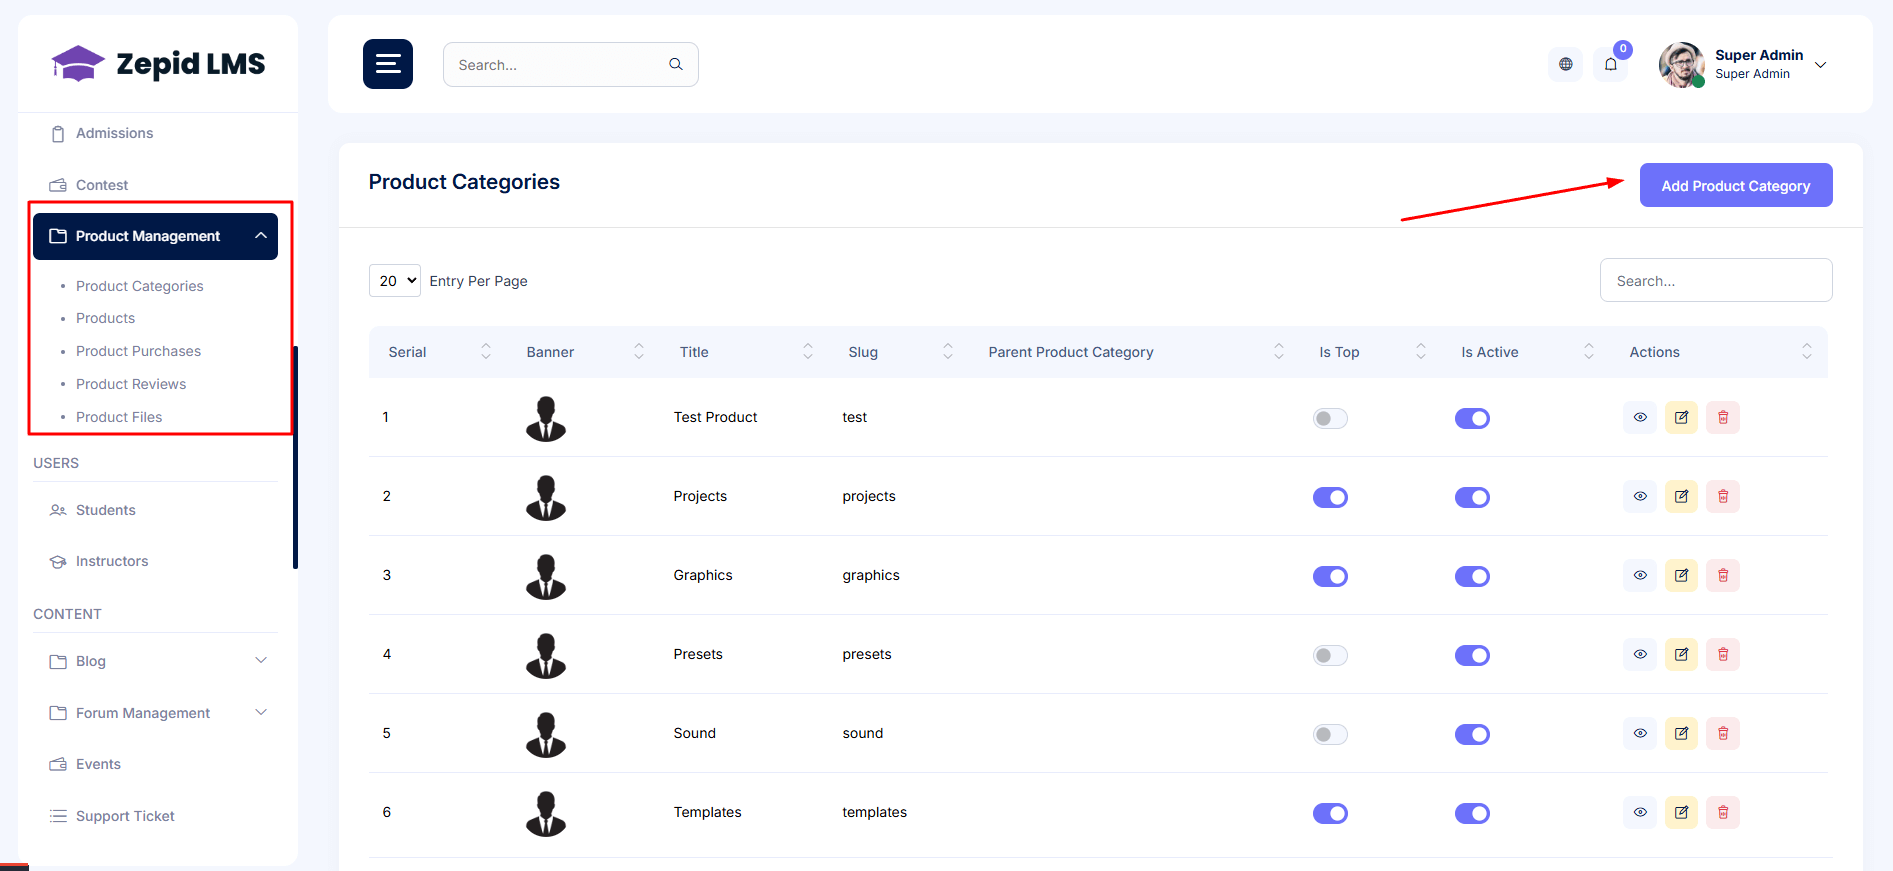Viewport: 1893px width, 871px height.
Task: Open the Entry Per Page dropdown
Action: [395, 281]
